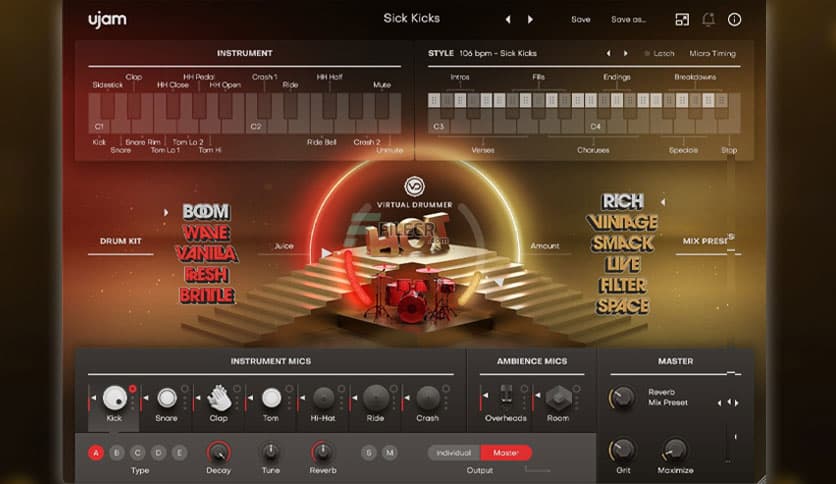The image size is (836, 484).
Task: Open the notifications bell icon
Action: pyautogui.click(x=708, y=20)
